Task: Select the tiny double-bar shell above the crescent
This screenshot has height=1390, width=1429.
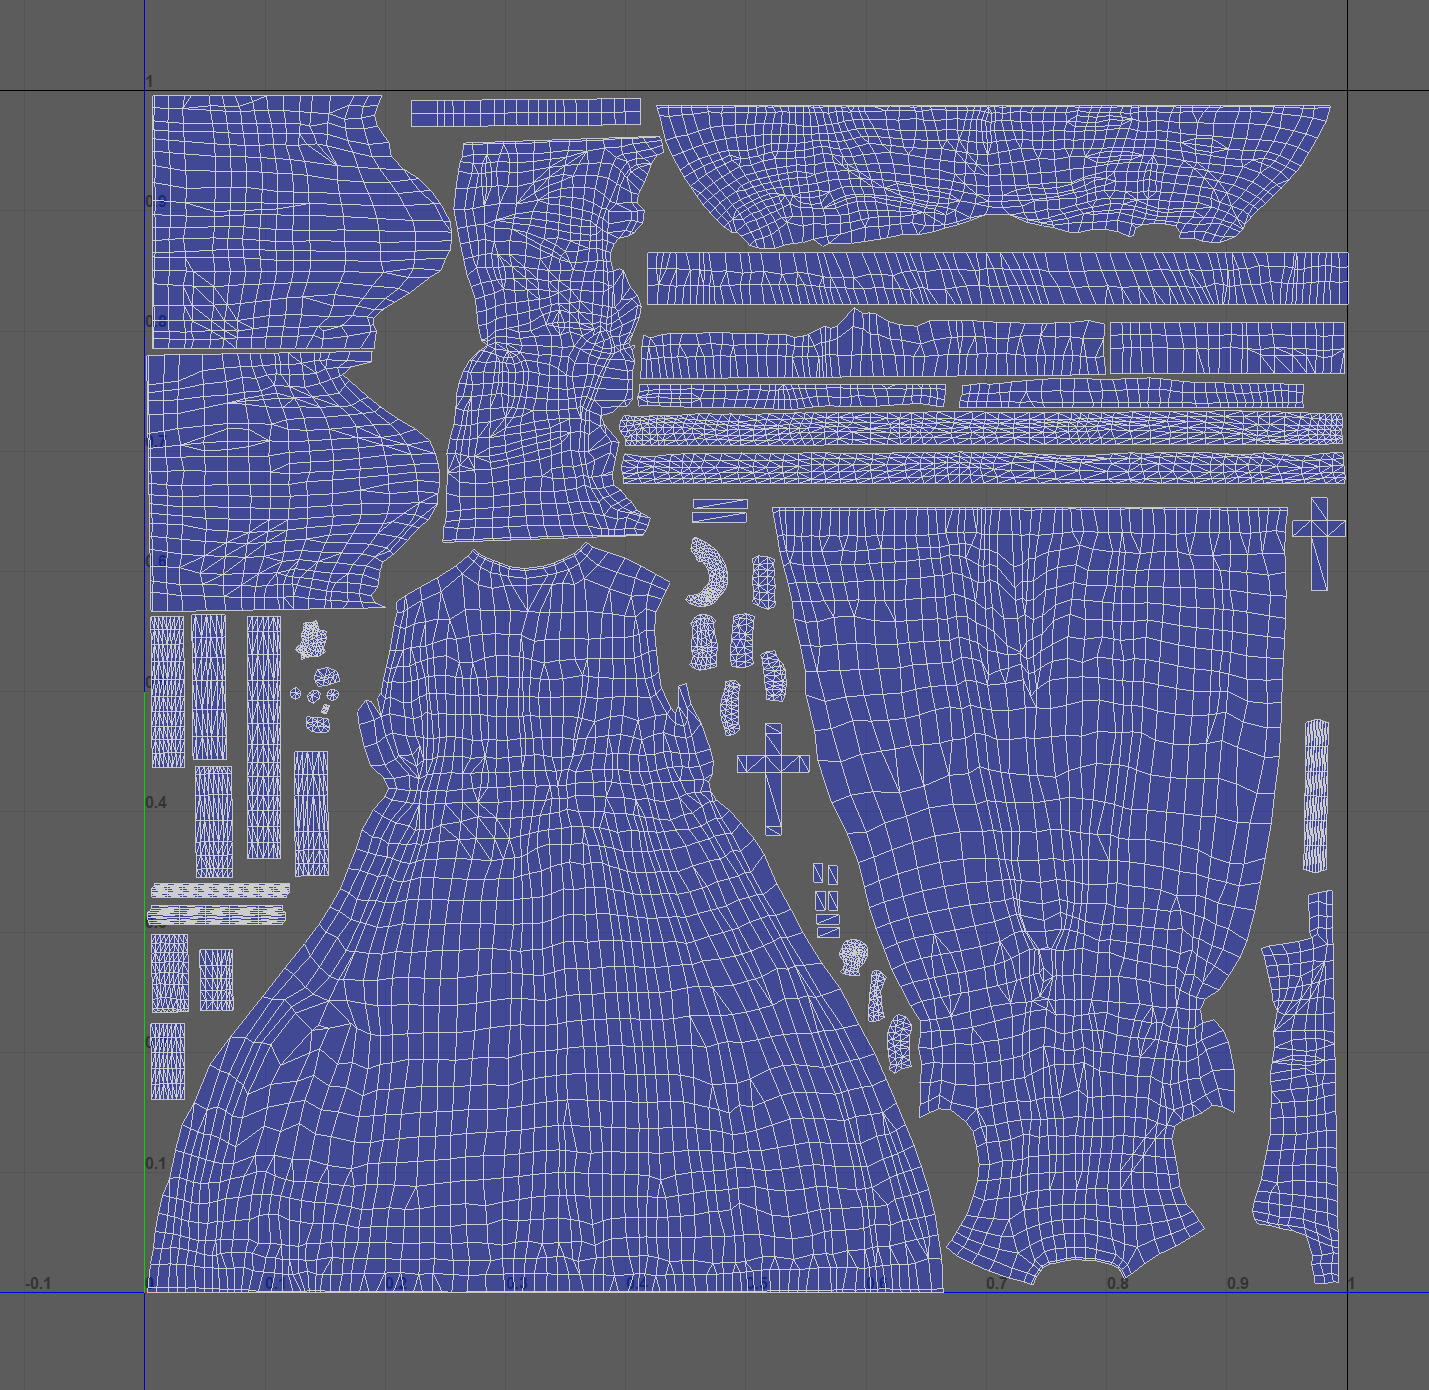Action: [720, 510]
